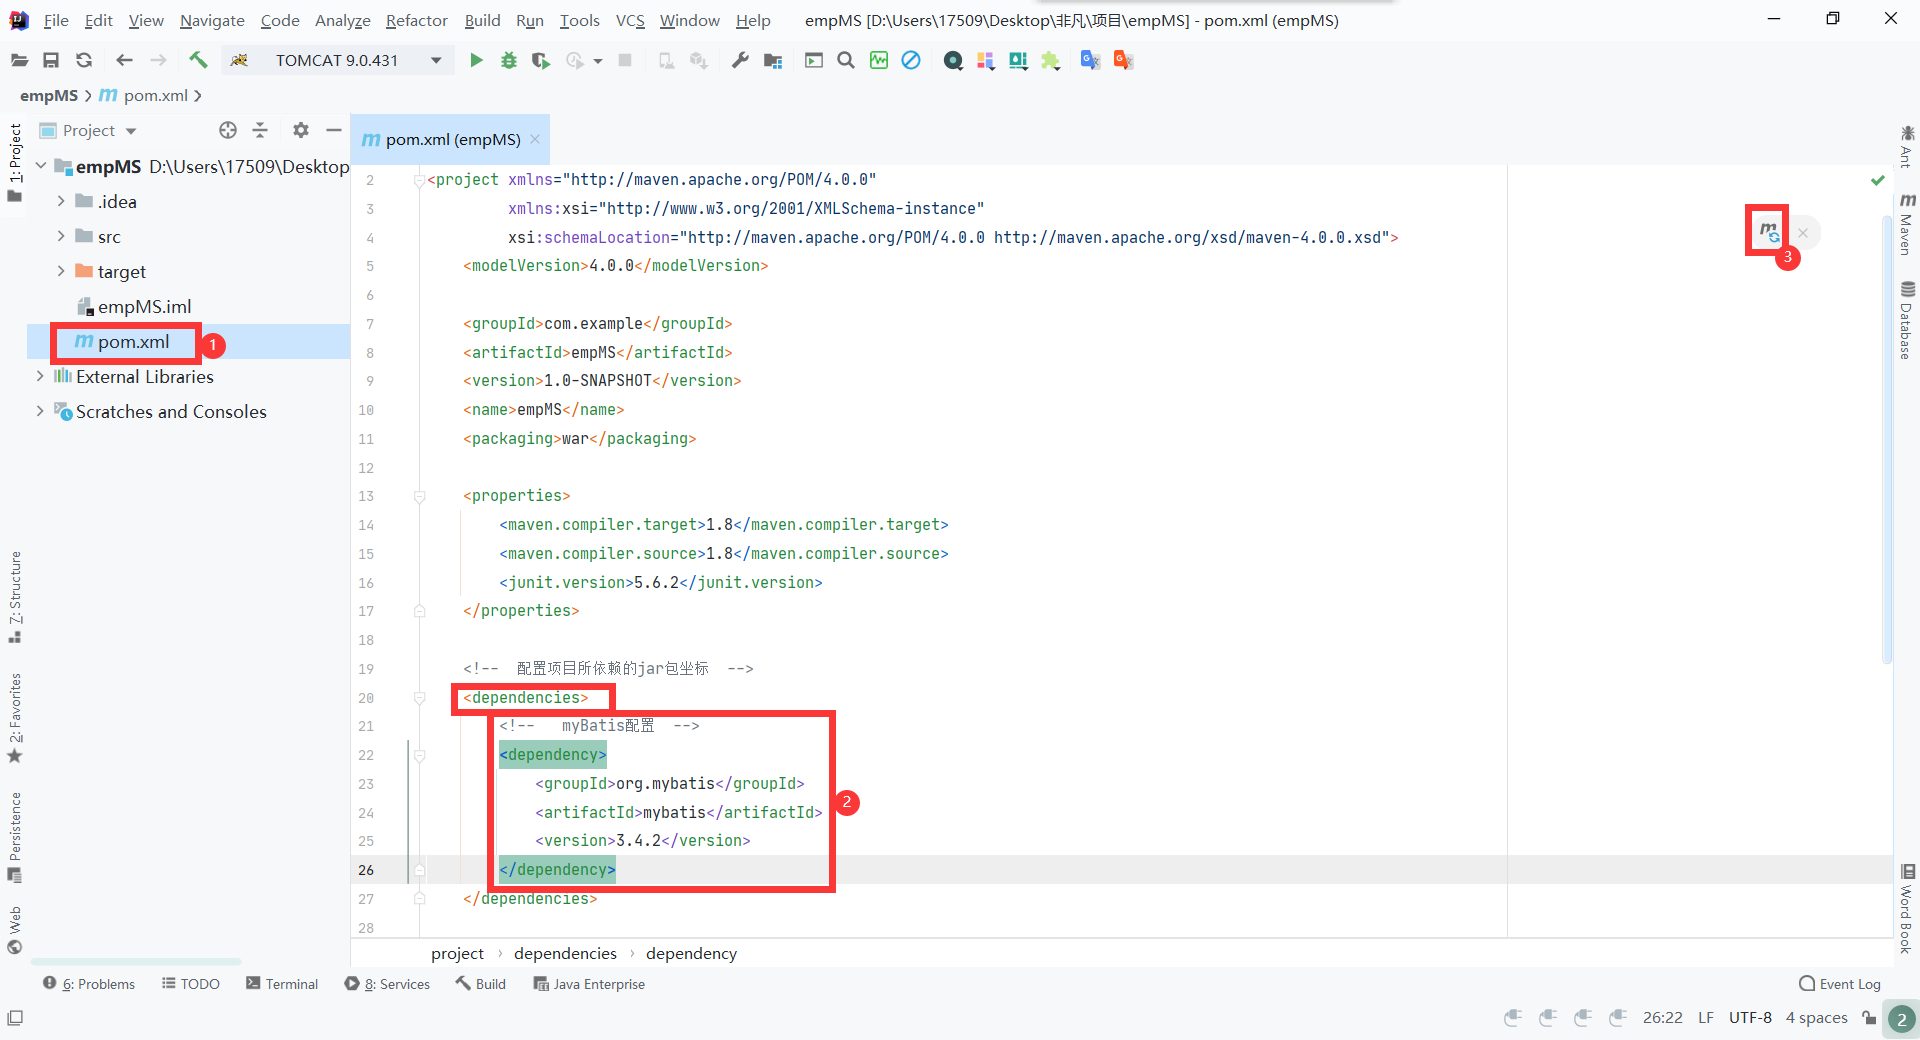1920x1040 pixels.
Task: Open the Event Log
Action: point(1840,984)
